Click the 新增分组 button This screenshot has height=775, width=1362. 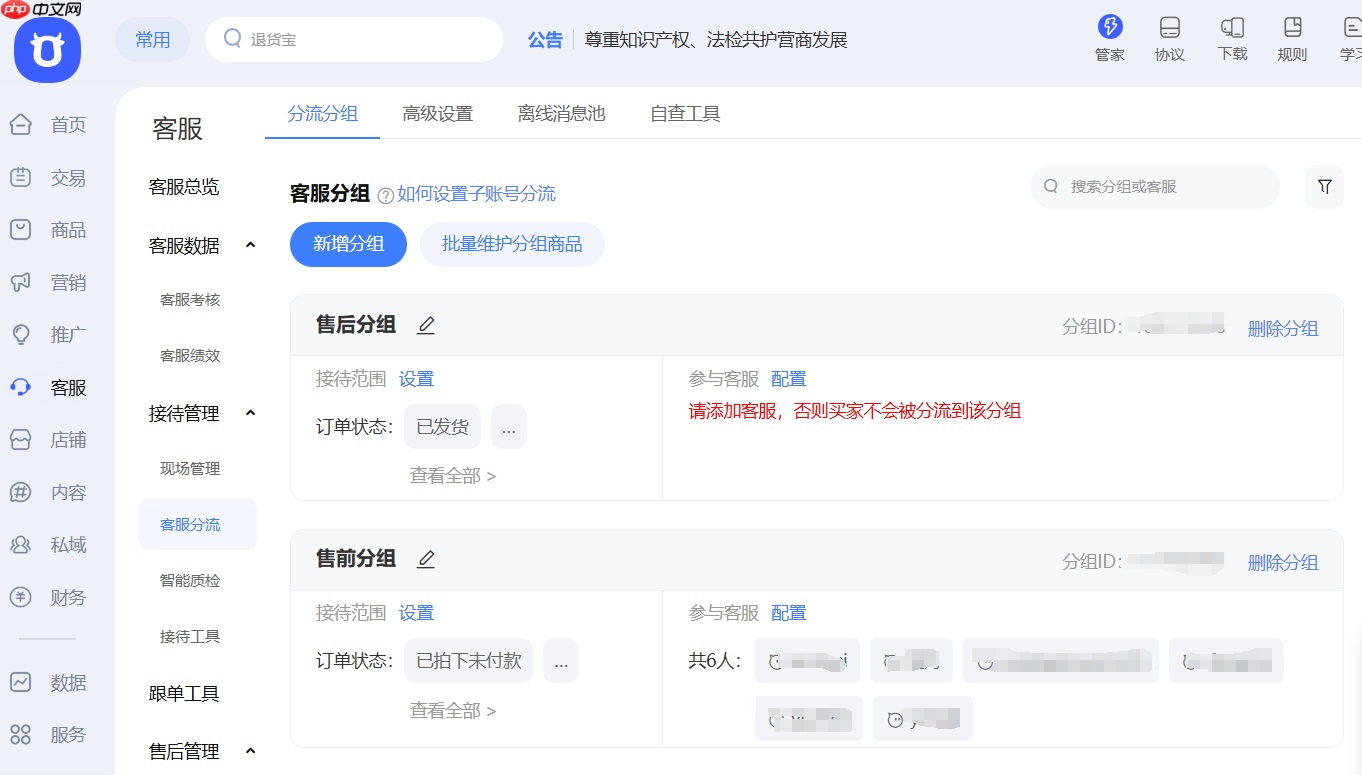[x=348, y=244]
